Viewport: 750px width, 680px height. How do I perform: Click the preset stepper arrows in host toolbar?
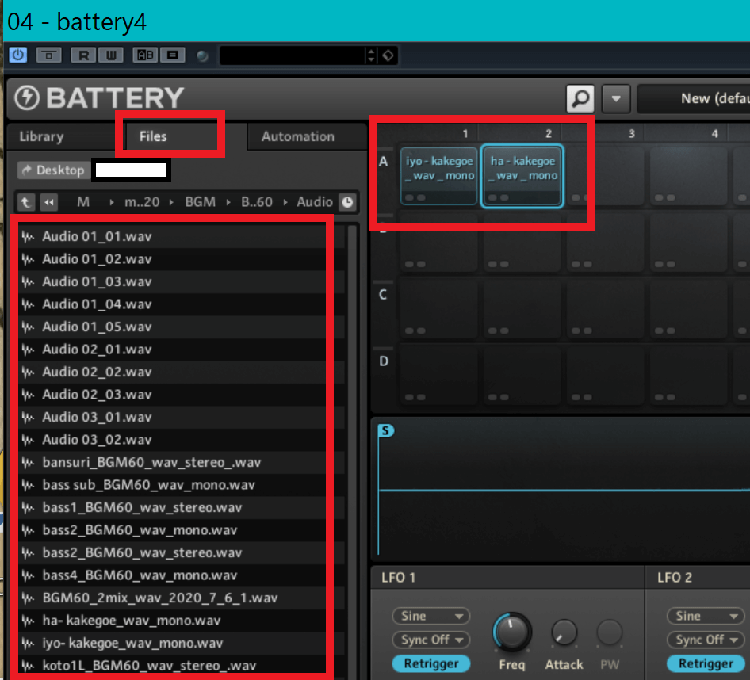click(x=371, y=55)
